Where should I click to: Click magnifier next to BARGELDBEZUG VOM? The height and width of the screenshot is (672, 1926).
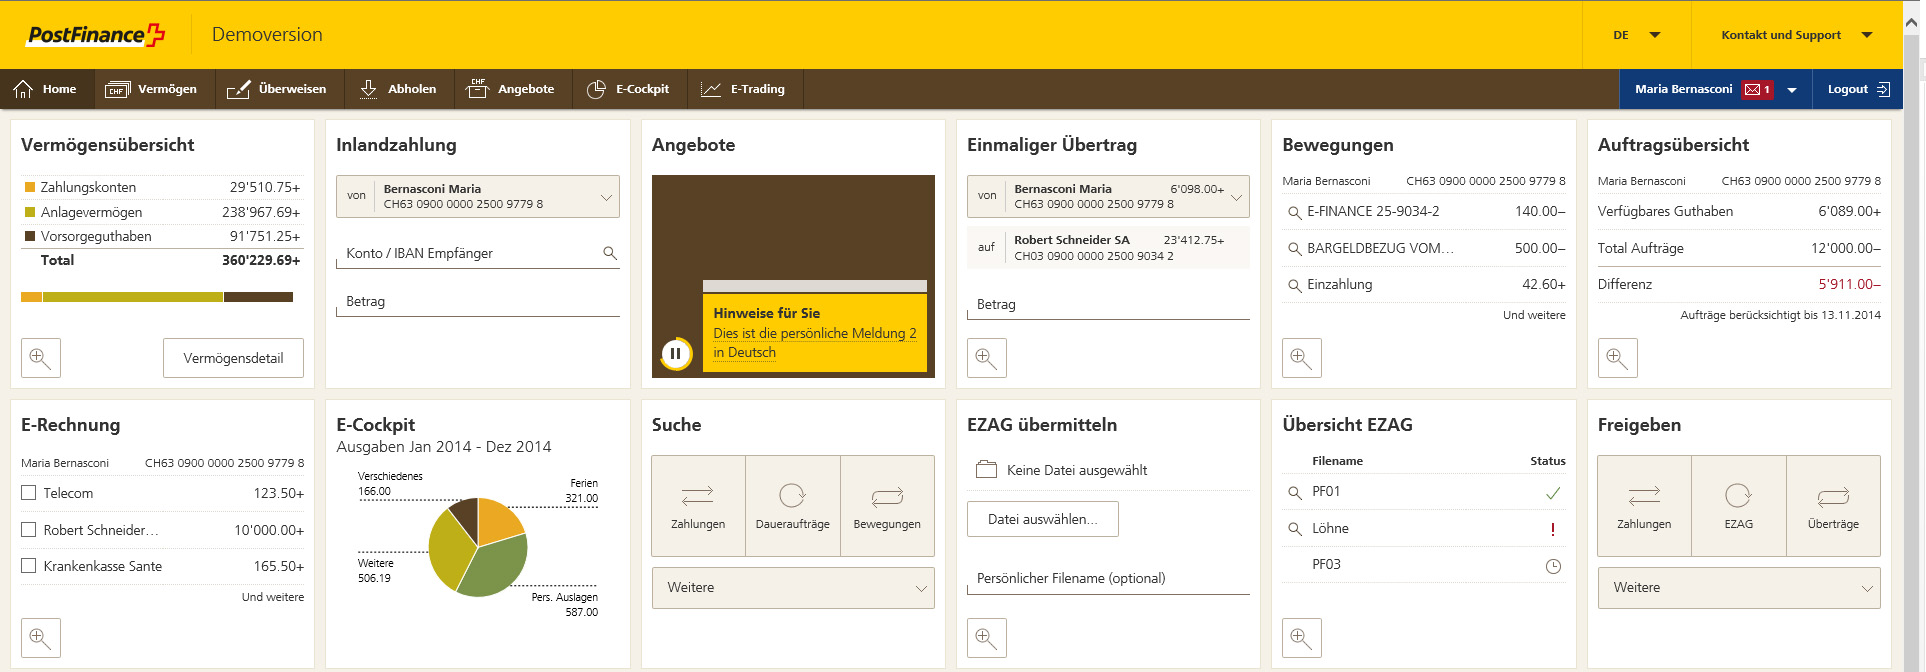click(1294, 248)
